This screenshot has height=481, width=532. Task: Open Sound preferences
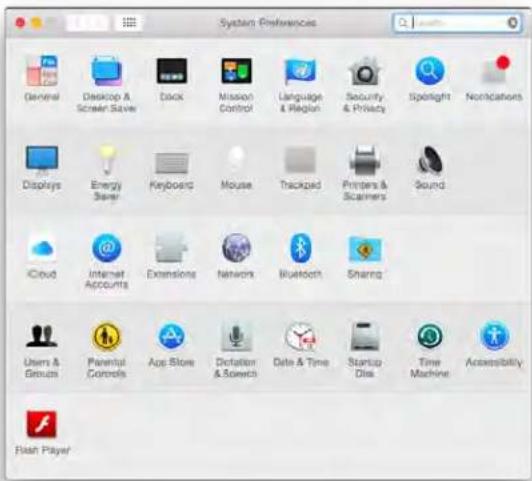430,159
